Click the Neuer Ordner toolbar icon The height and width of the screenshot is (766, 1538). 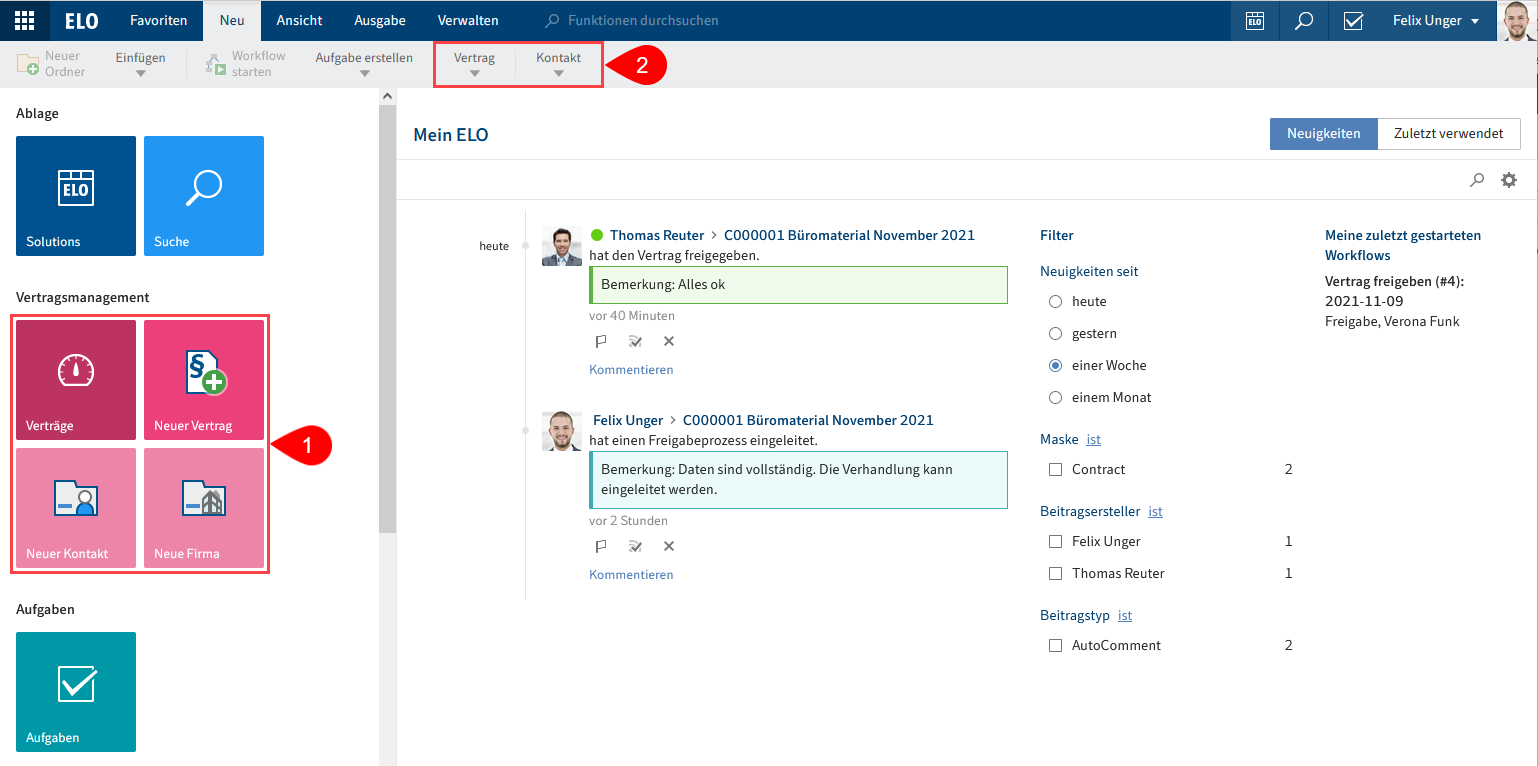coord(28,65)
